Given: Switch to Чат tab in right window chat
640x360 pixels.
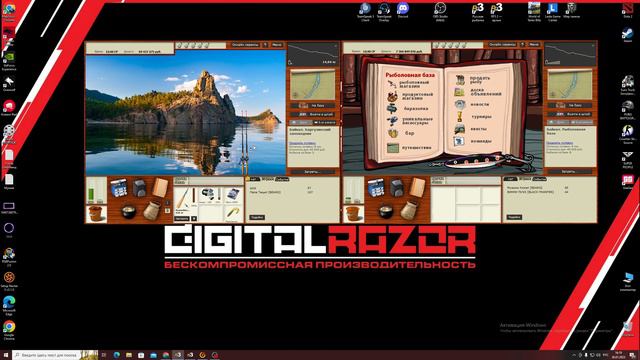Looking at the screenshot, I should pyautogui.click(x=511, y=179).
